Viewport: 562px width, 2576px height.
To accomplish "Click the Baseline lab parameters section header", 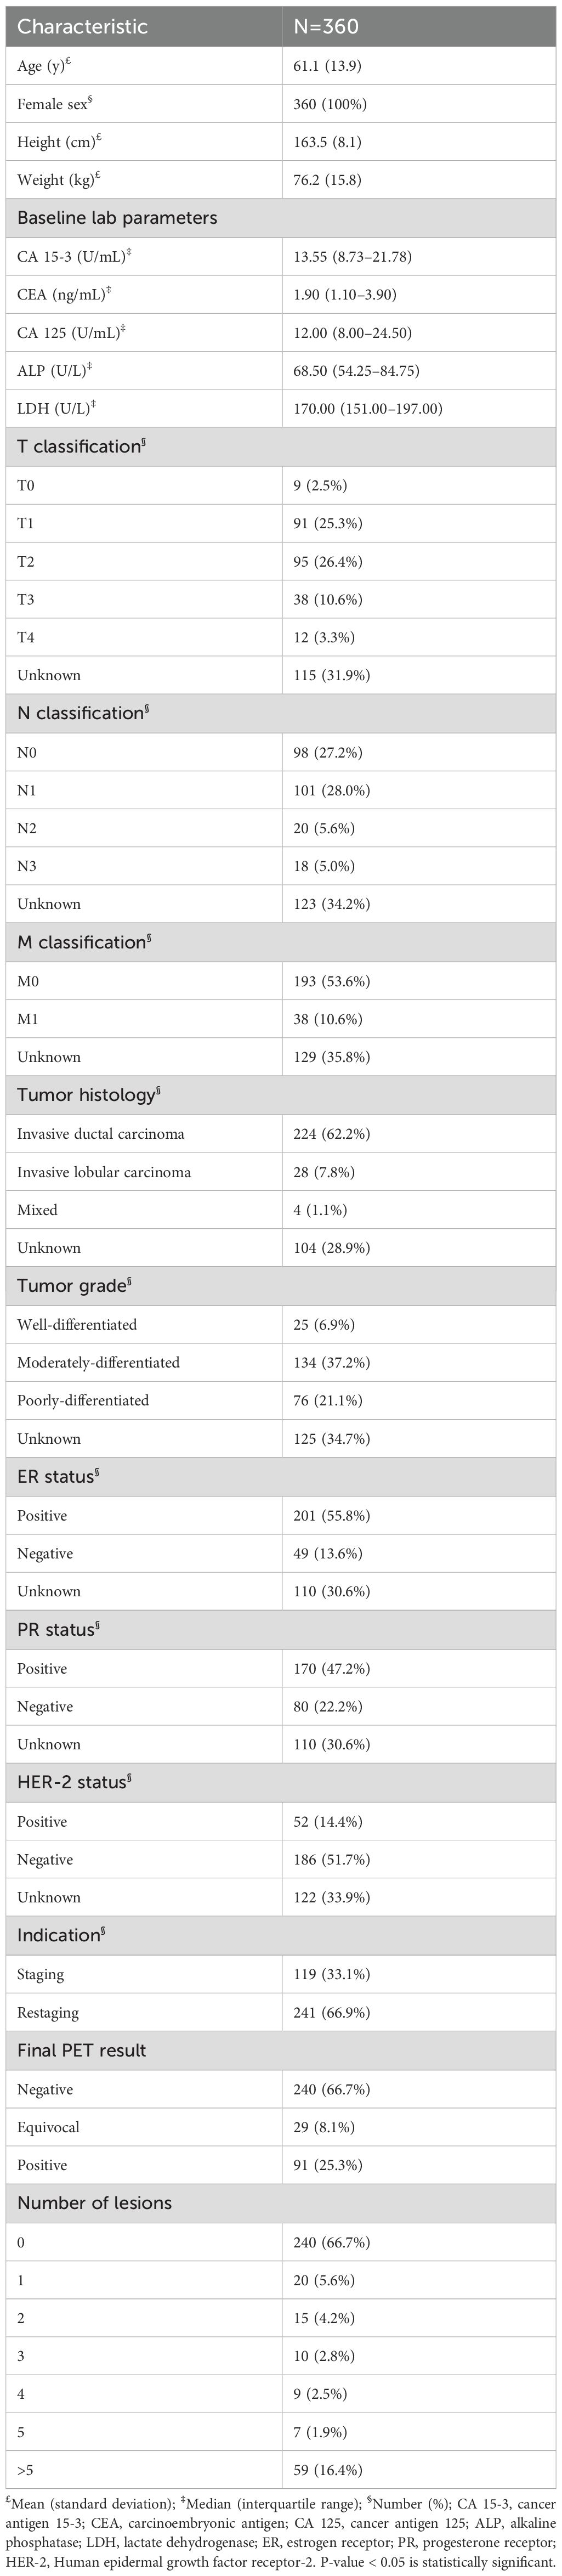I will 116,218.
